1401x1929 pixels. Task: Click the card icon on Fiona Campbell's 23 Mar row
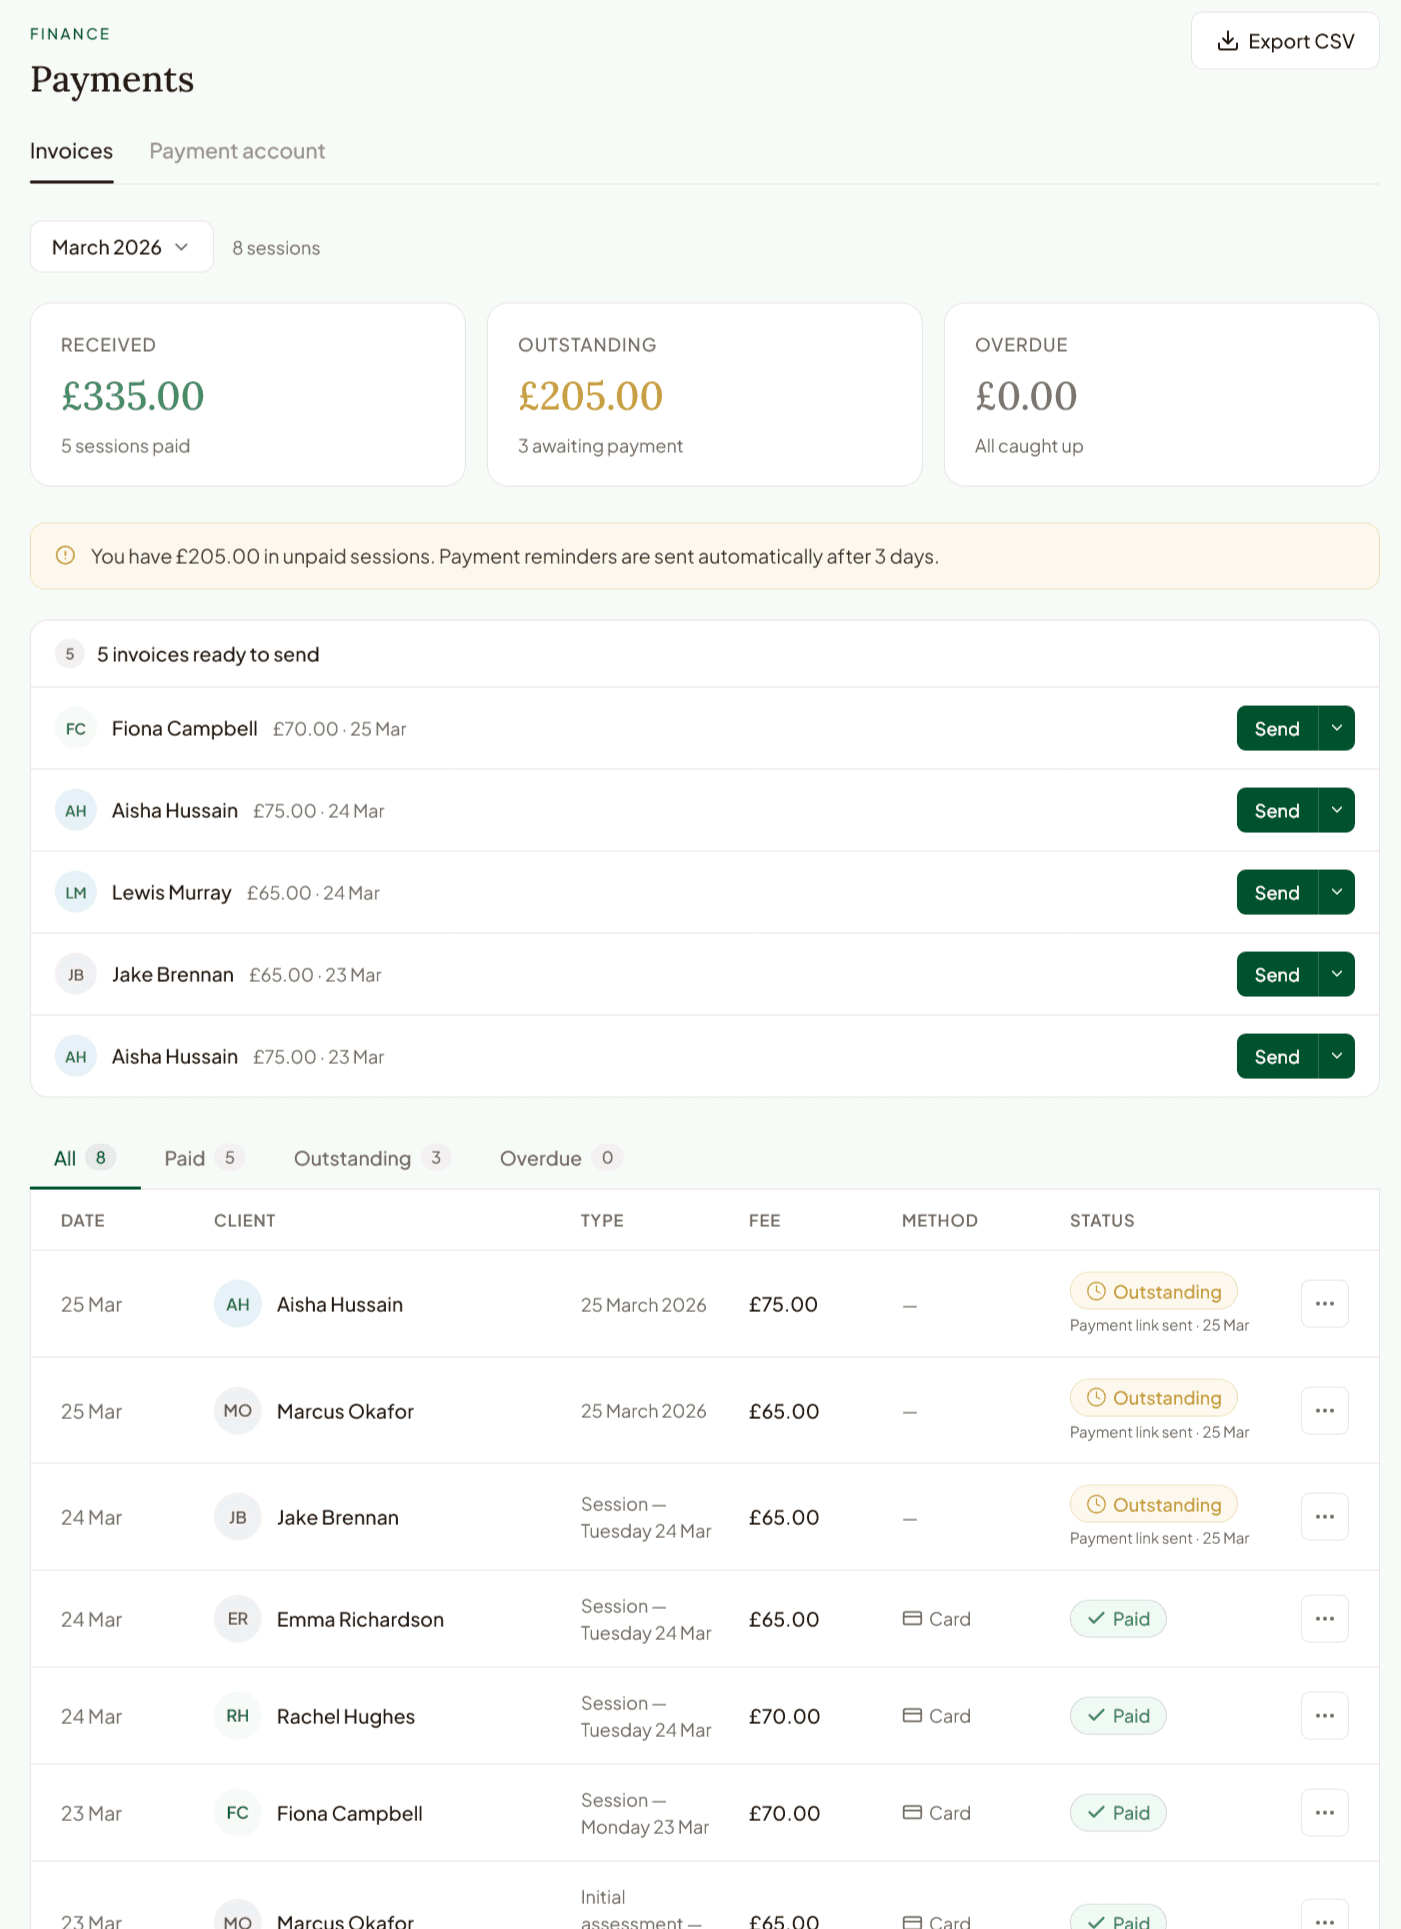[913, 1812]
